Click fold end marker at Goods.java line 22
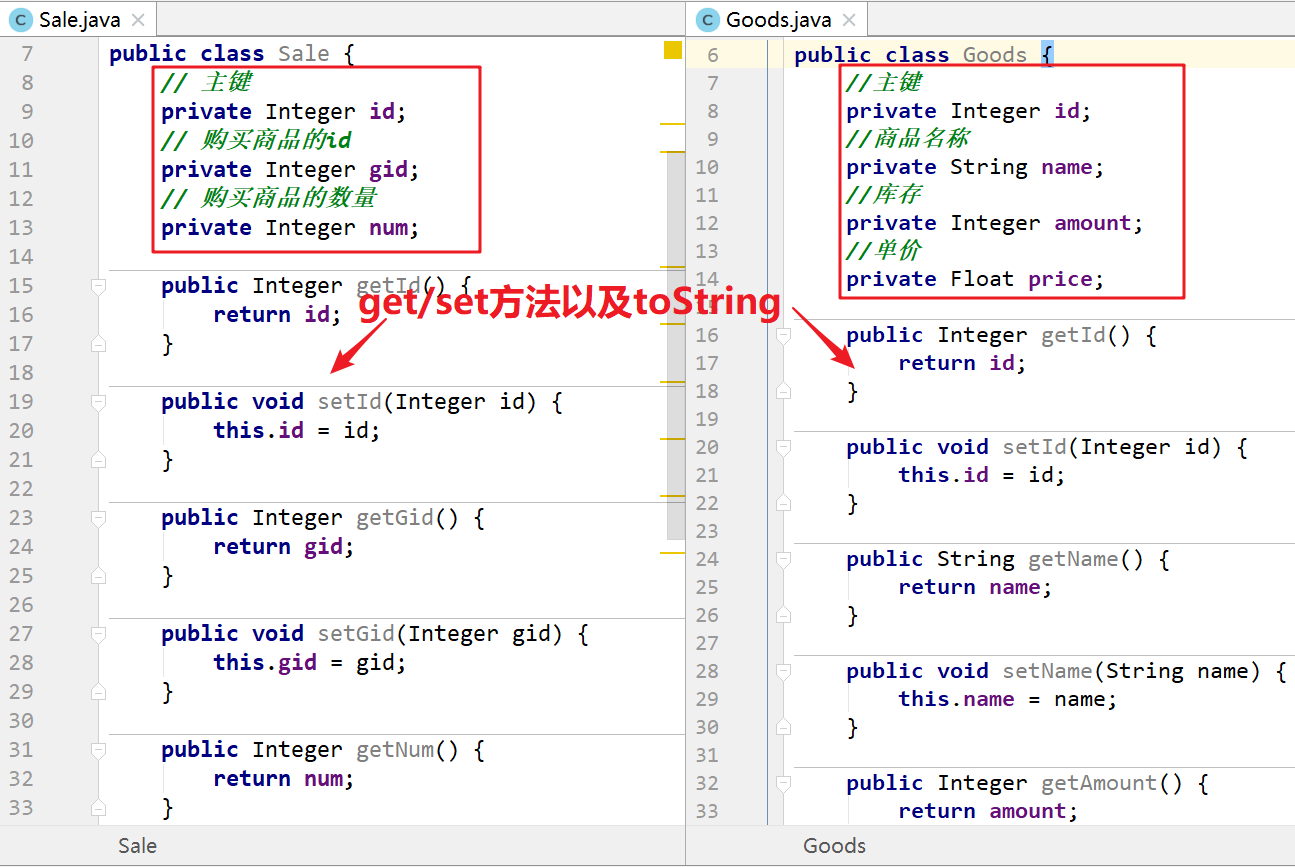 click(x=783, y=504)
